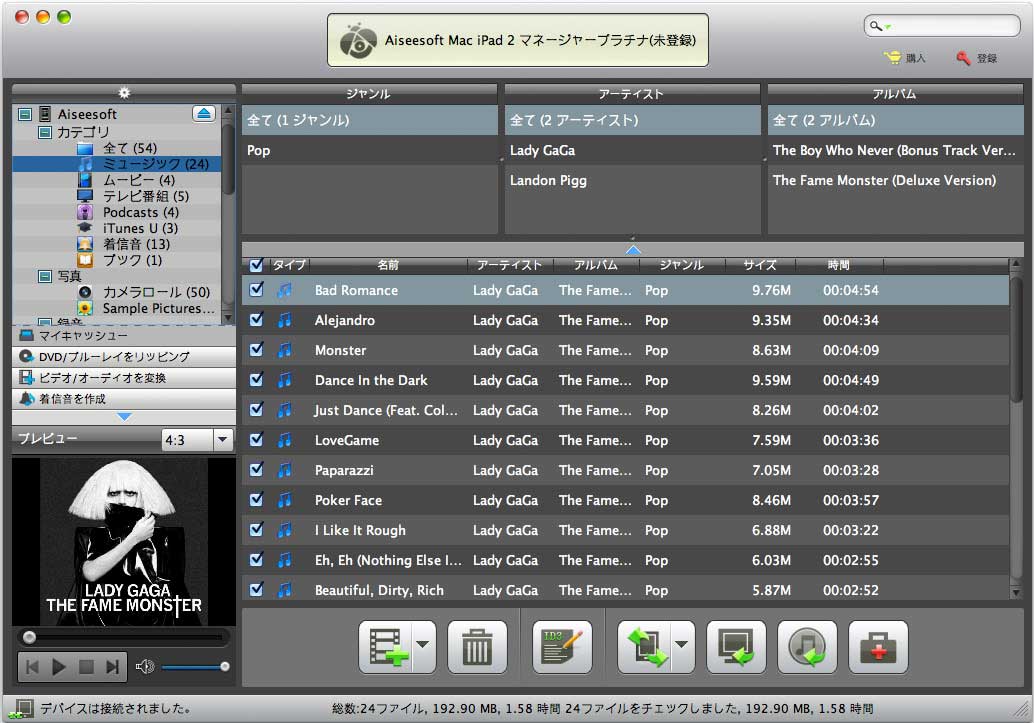The height and width of the screenshot is (723, 1034).
Task: Click the export to computer icon
Action: coord(736,648)
